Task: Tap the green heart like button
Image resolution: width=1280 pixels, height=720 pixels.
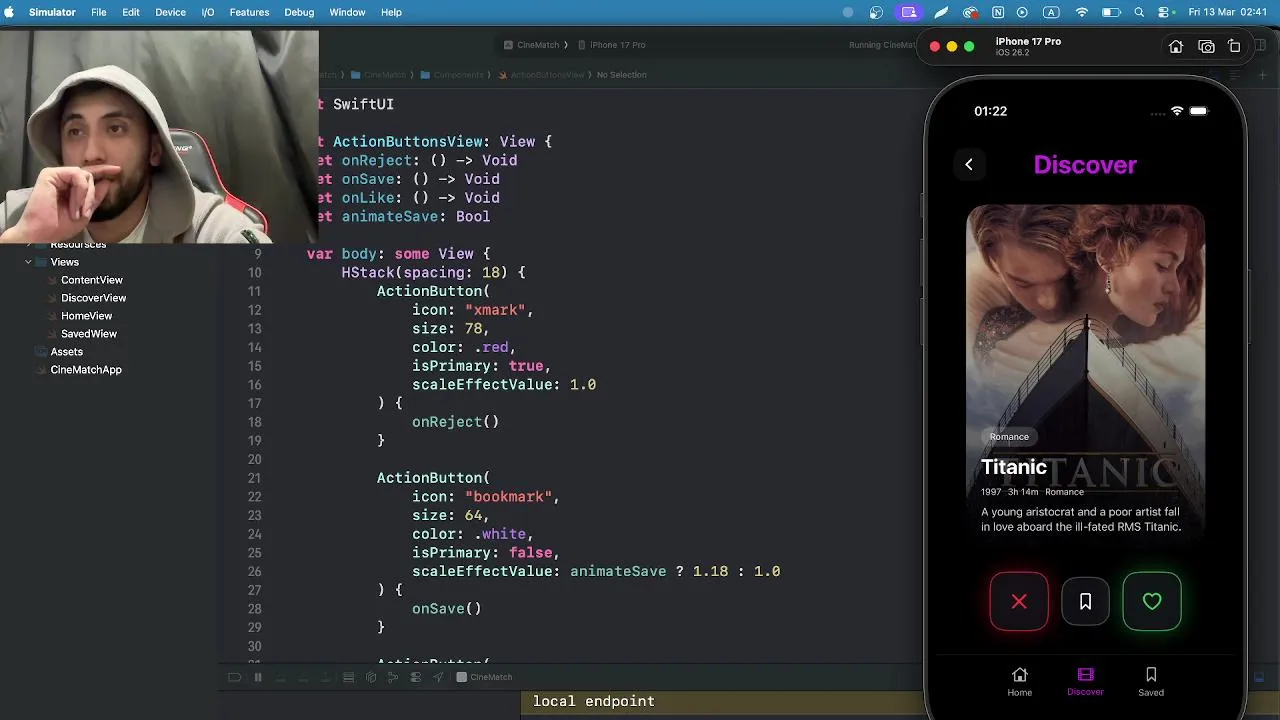Action: click(x=1152, y=601)
